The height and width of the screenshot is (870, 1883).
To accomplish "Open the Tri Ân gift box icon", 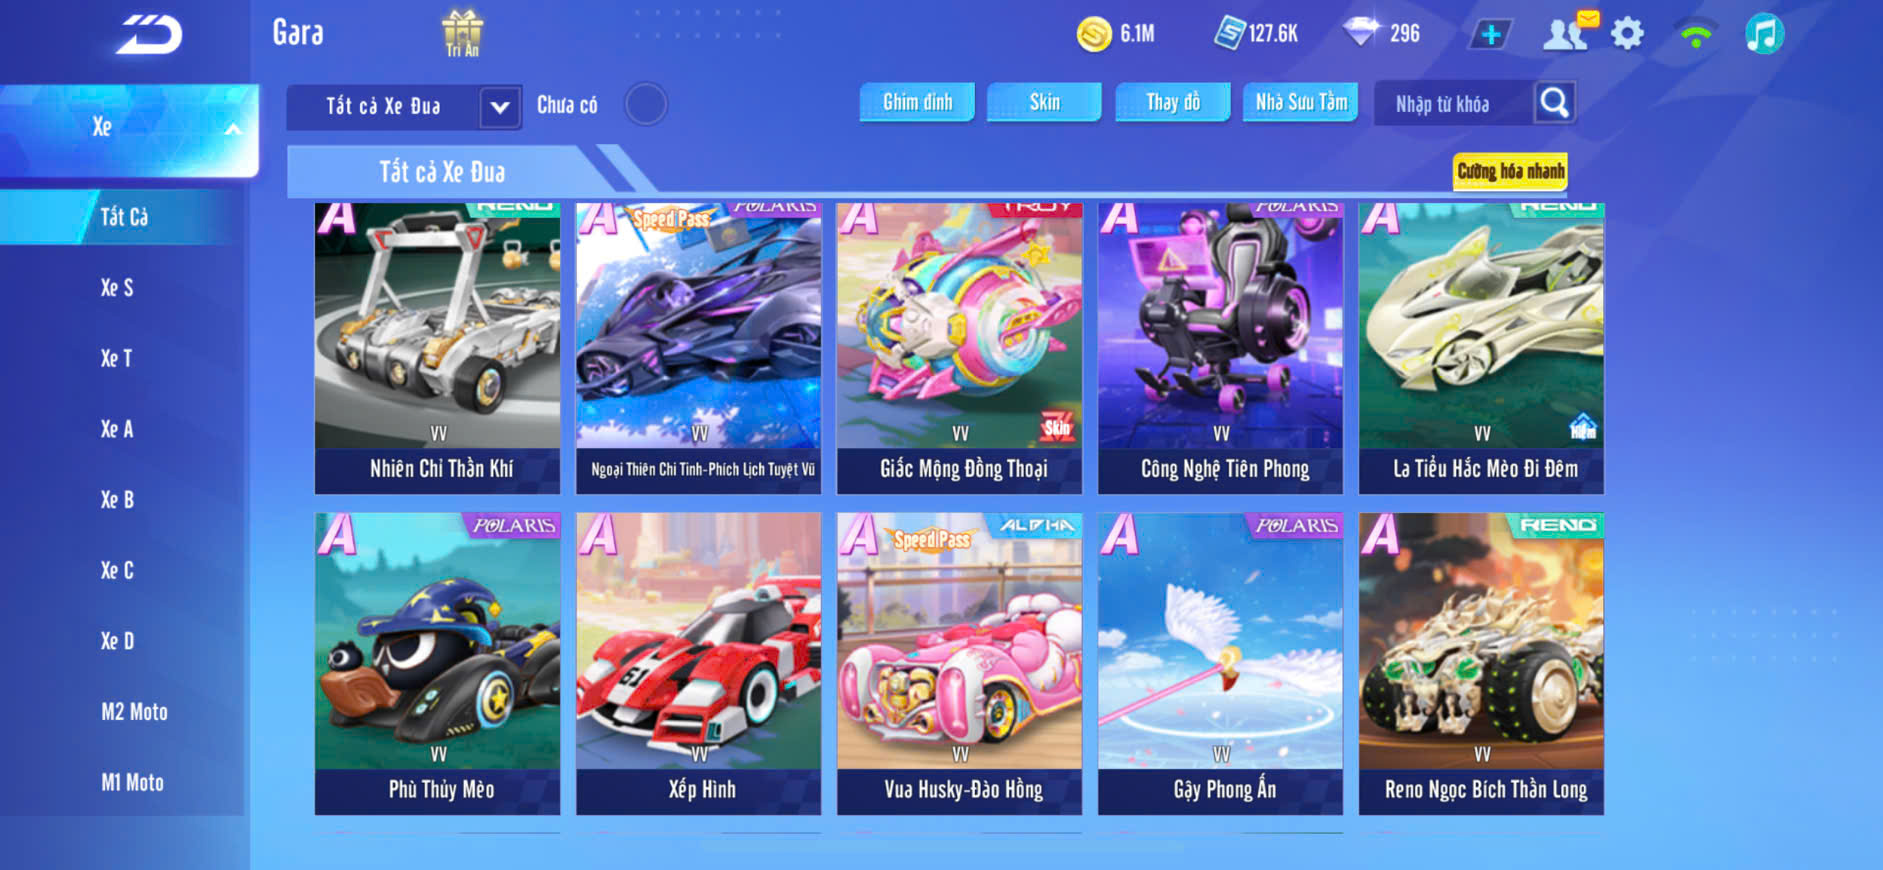I will [x=462, y=33].
